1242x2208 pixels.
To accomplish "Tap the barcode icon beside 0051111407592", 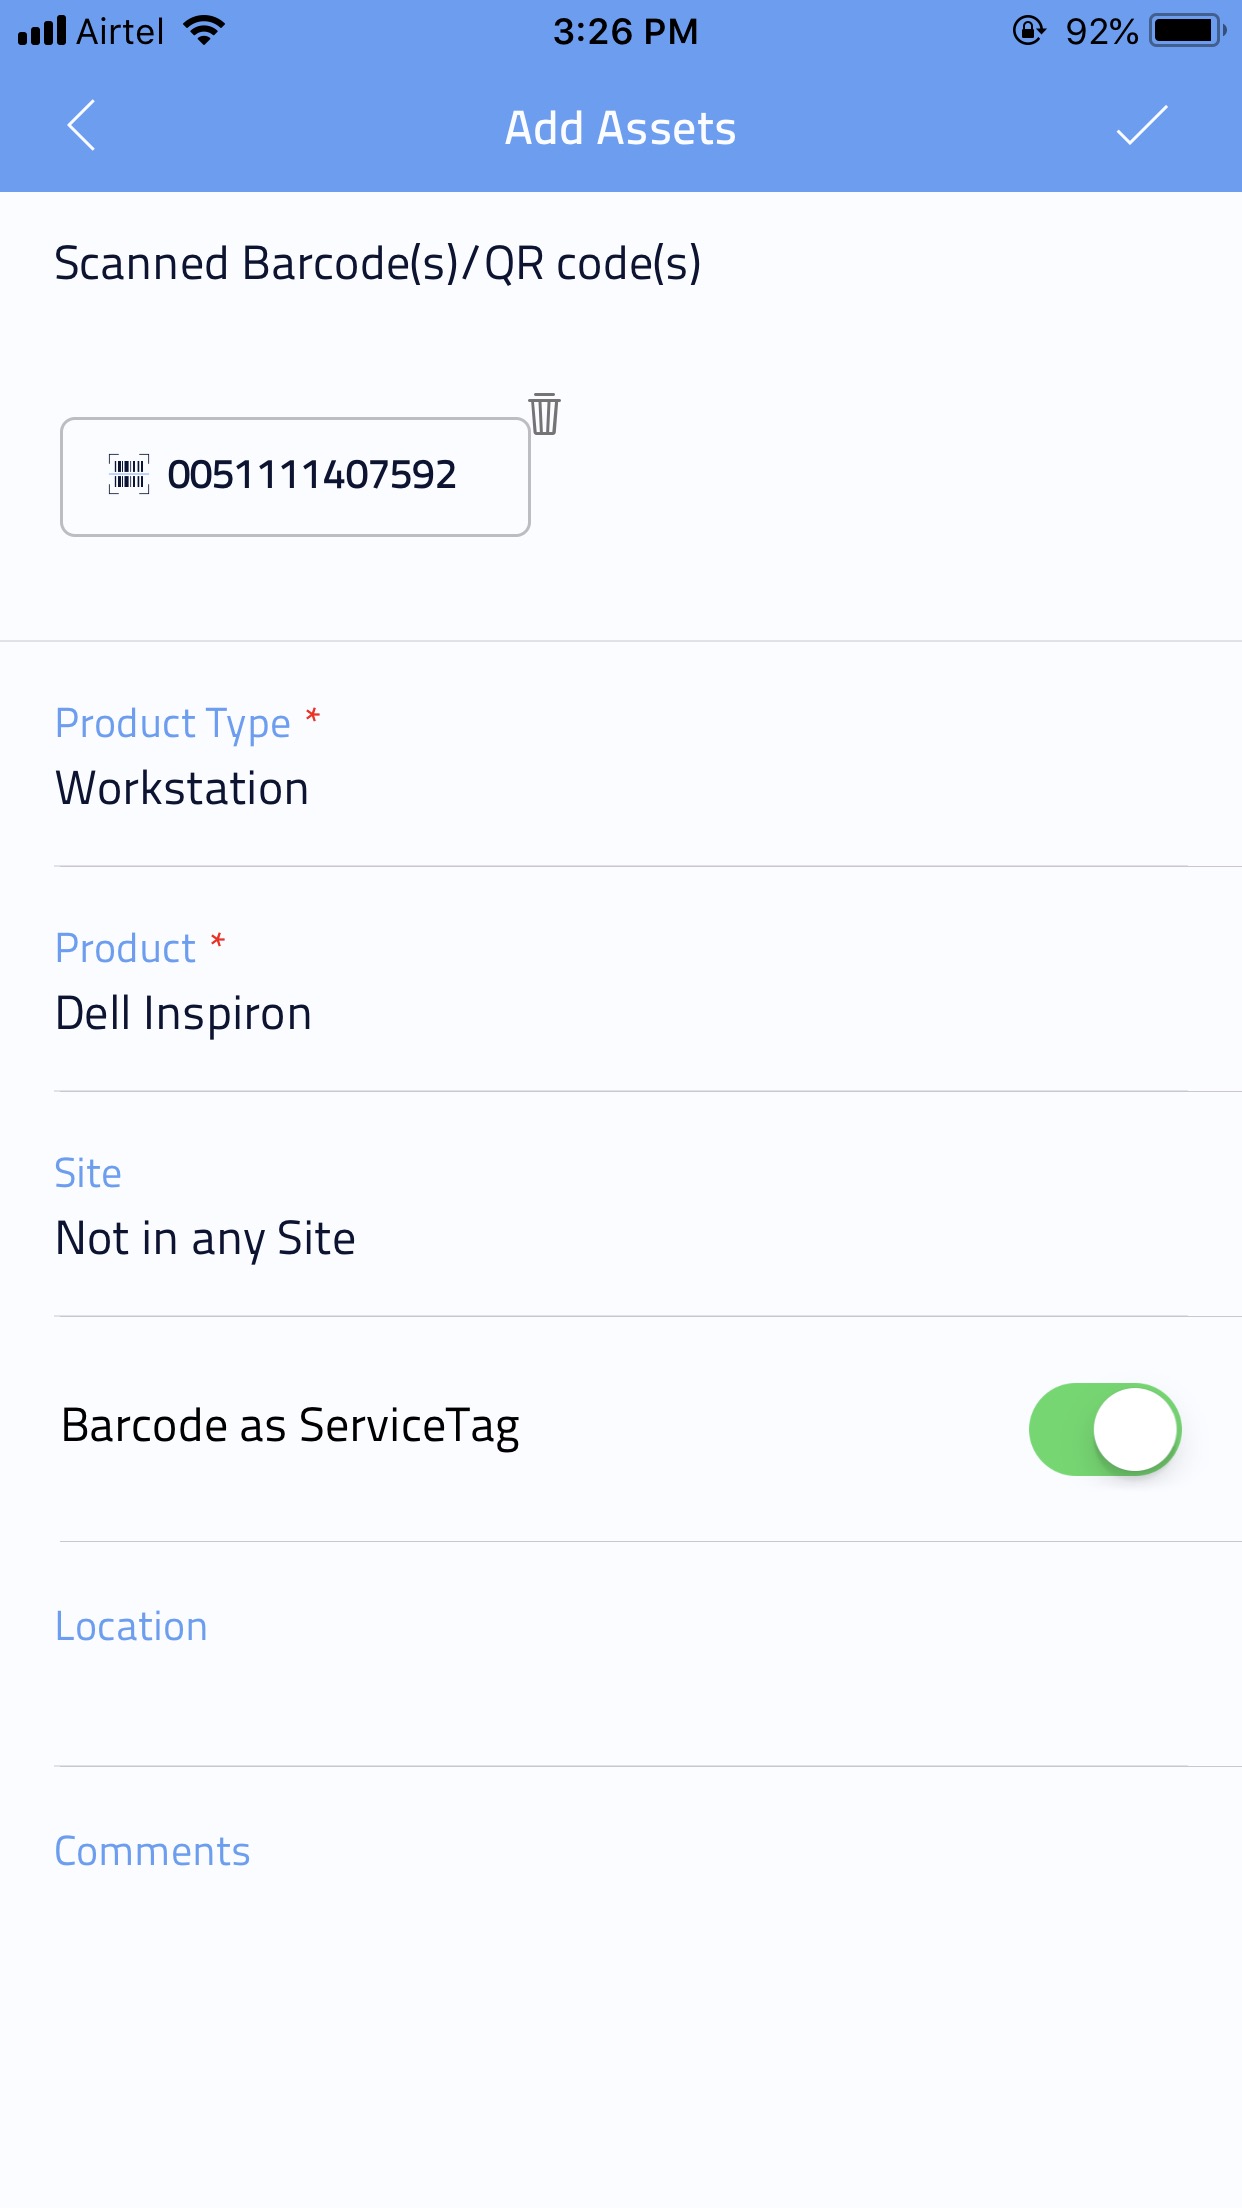I will (129, 474).
